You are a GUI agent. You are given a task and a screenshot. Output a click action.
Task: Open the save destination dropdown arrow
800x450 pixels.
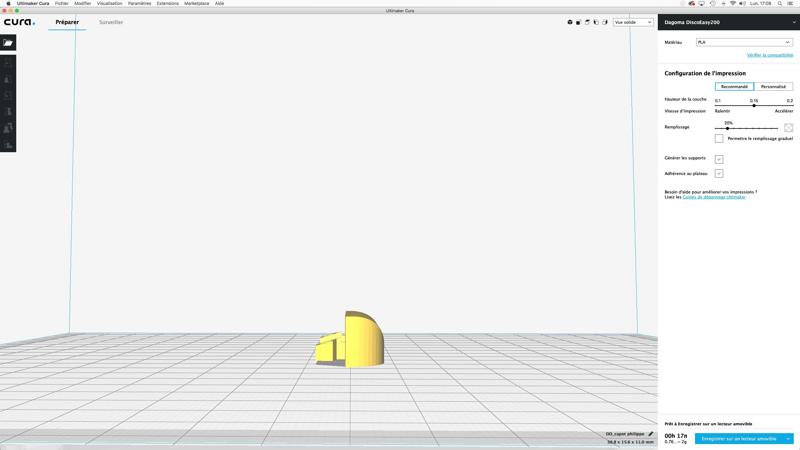(788, 439)
